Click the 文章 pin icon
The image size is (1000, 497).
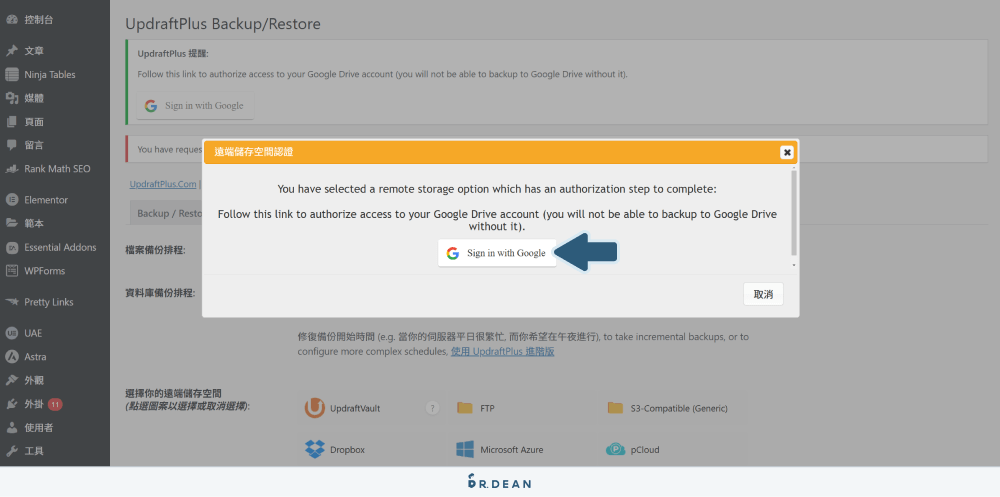pyautogui.click(x=11, y=51)
